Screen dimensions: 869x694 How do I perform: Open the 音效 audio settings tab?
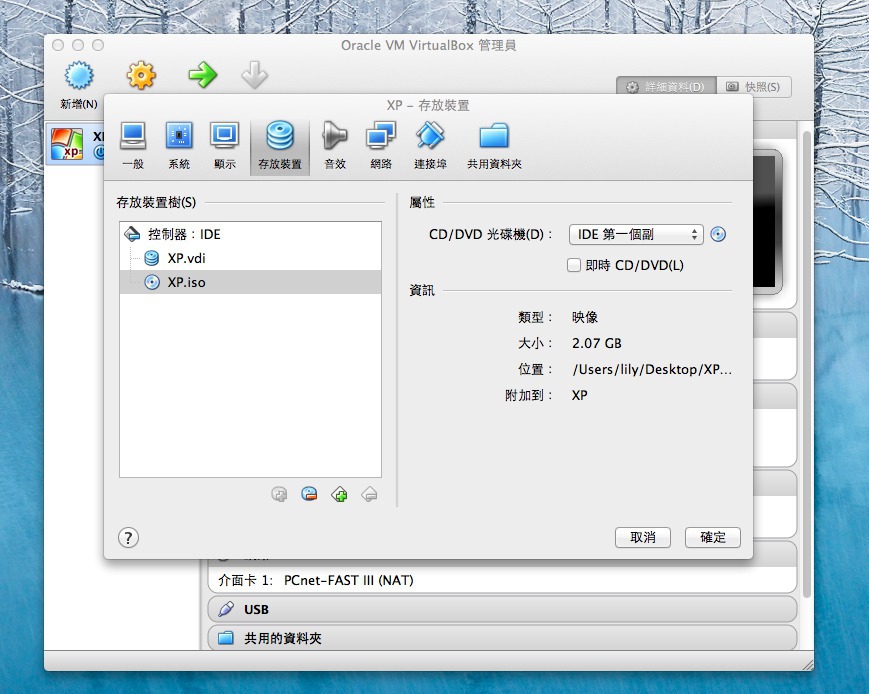pos(335,145)
